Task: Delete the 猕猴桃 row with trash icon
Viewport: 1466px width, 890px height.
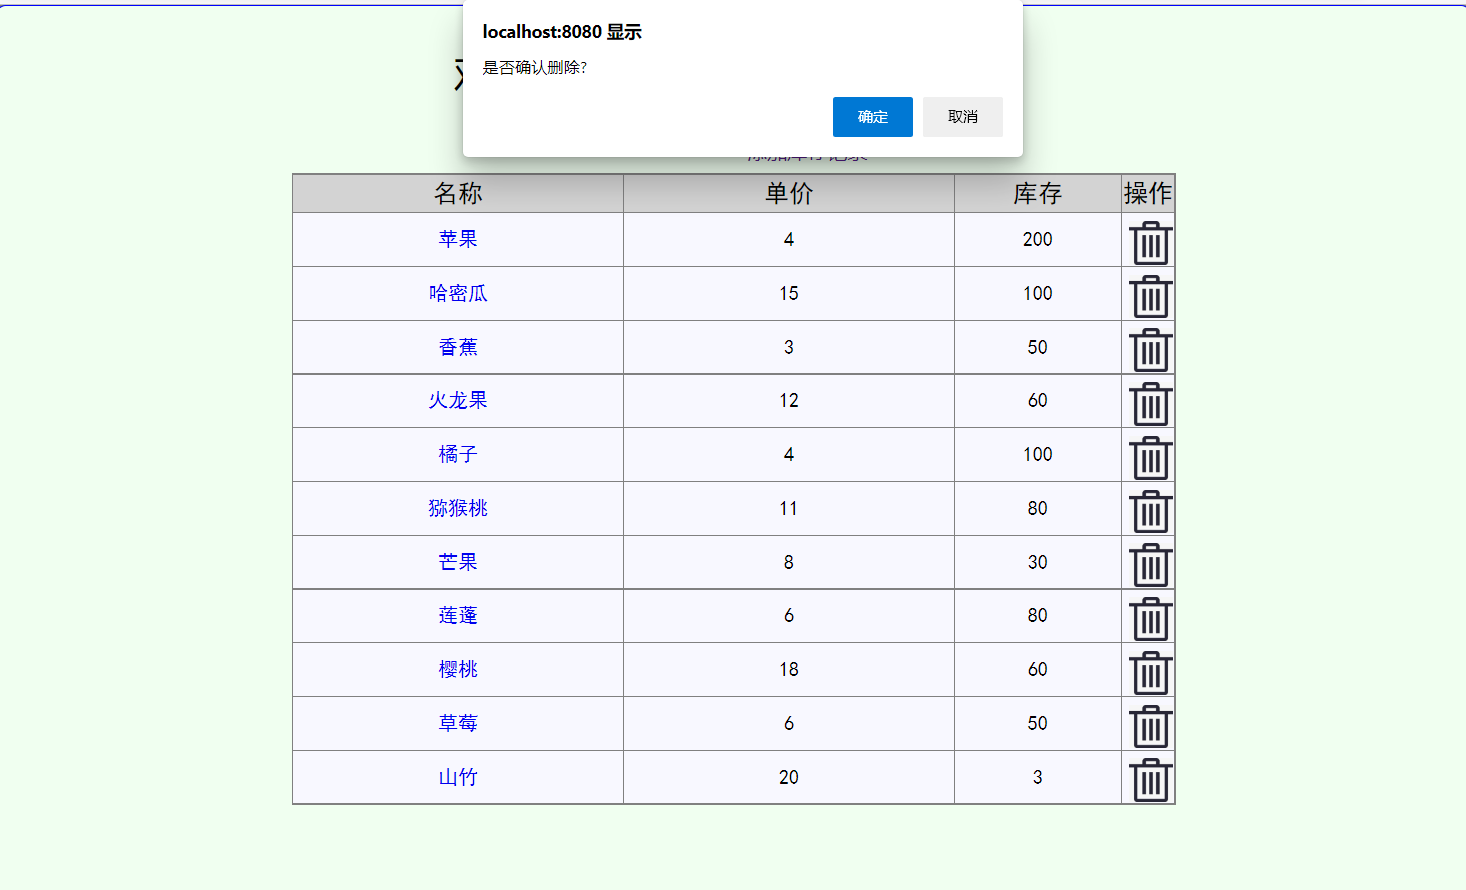Action: [x=1150, y=512]
